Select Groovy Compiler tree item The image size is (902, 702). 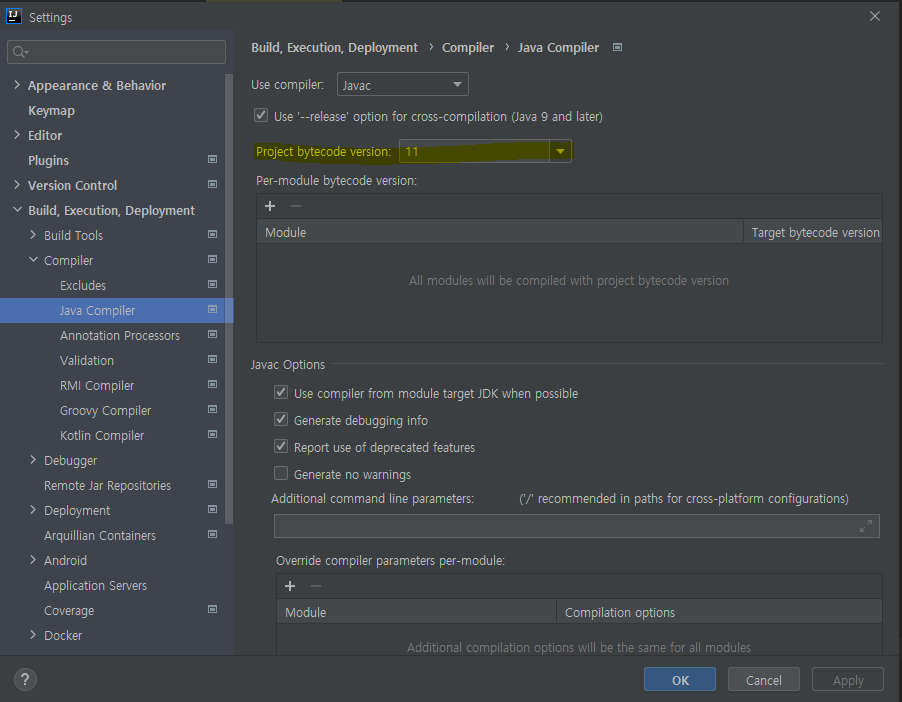105,411
